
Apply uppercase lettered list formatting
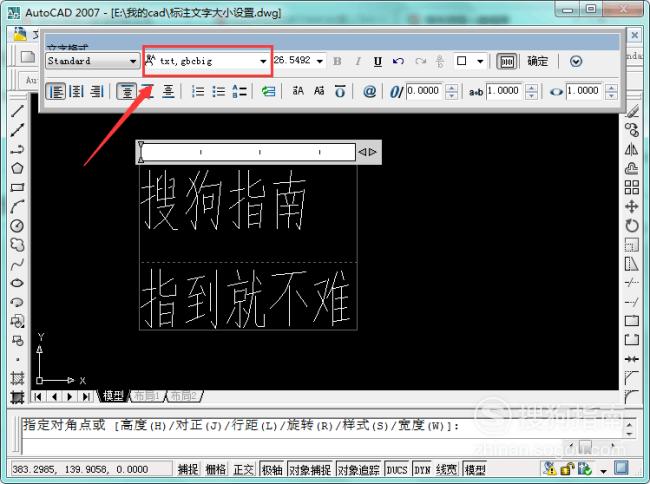[239, 91]
